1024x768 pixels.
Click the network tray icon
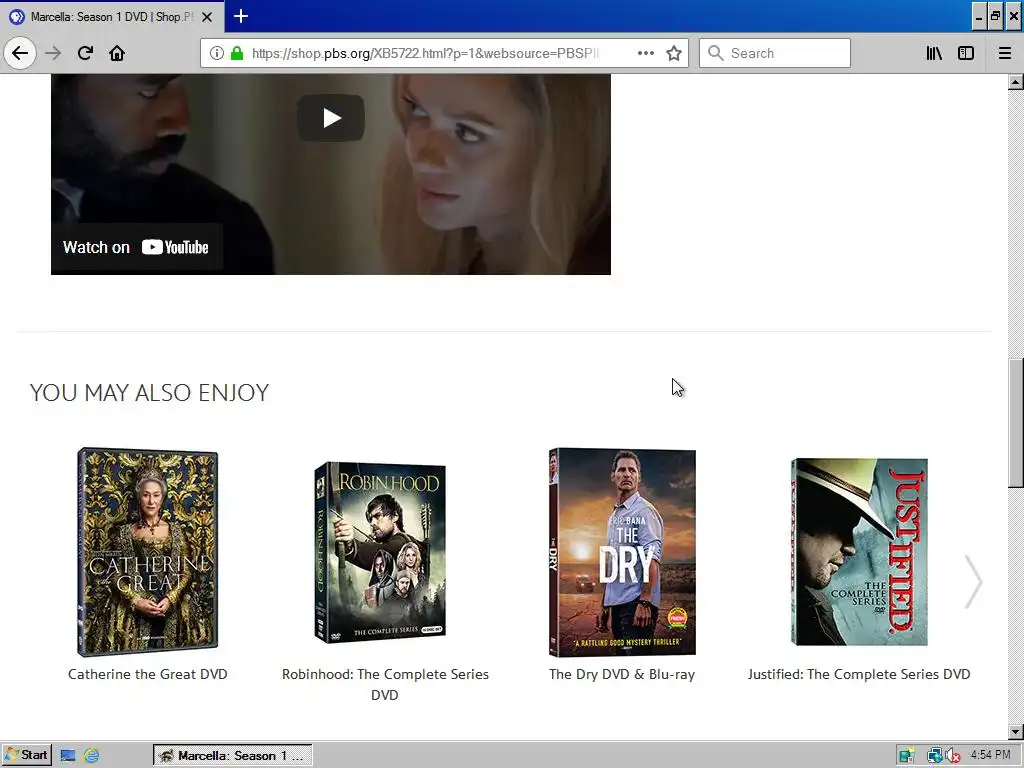935,756
